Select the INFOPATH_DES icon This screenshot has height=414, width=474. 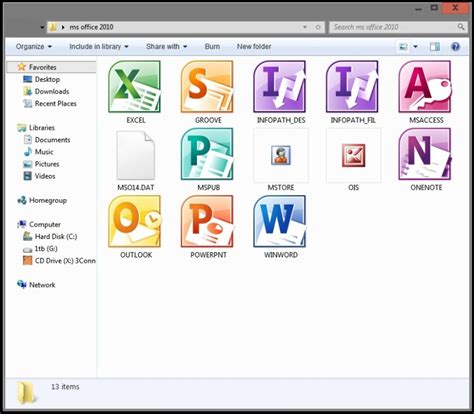(x=280, y=87)
